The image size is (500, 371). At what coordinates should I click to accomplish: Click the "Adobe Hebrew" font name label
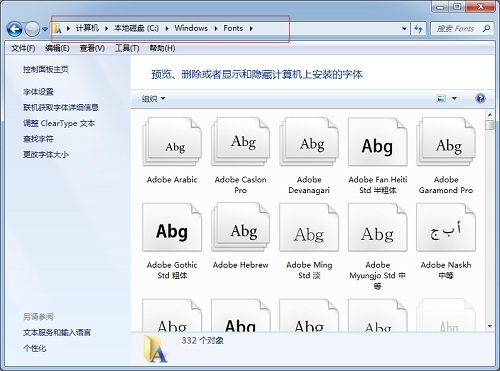(x=241, y=265)
